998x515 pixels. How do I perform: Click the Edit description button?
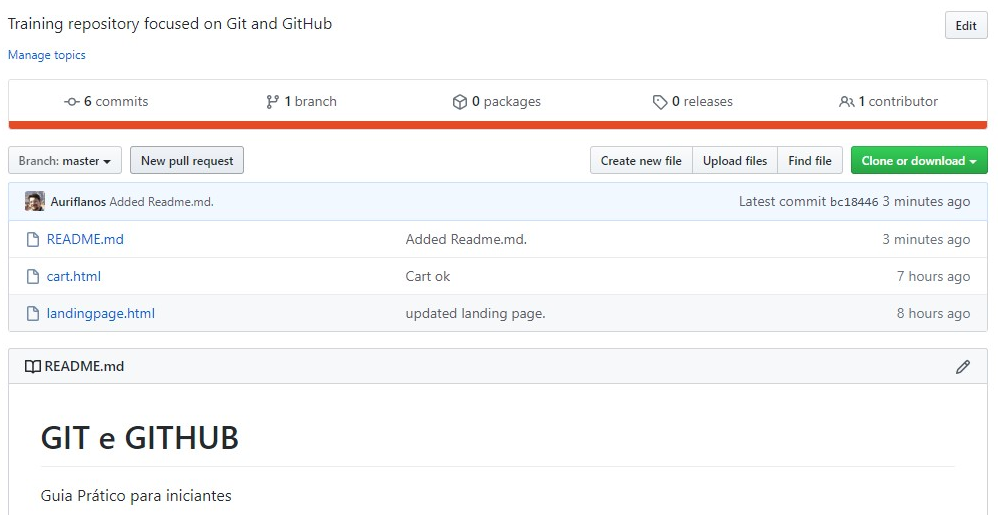(x=966, y=25)
